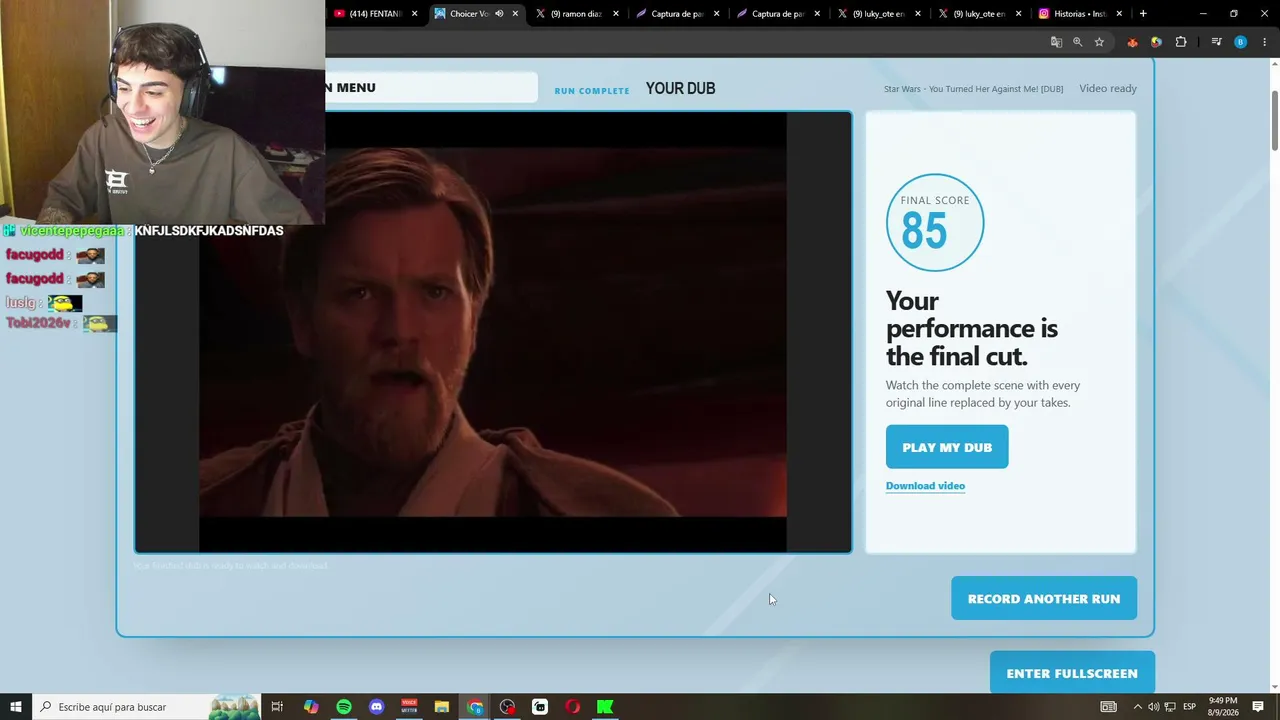1280x720 pixels.
Task: Launch Copilot from the taskbar
Action: point(311,707)
